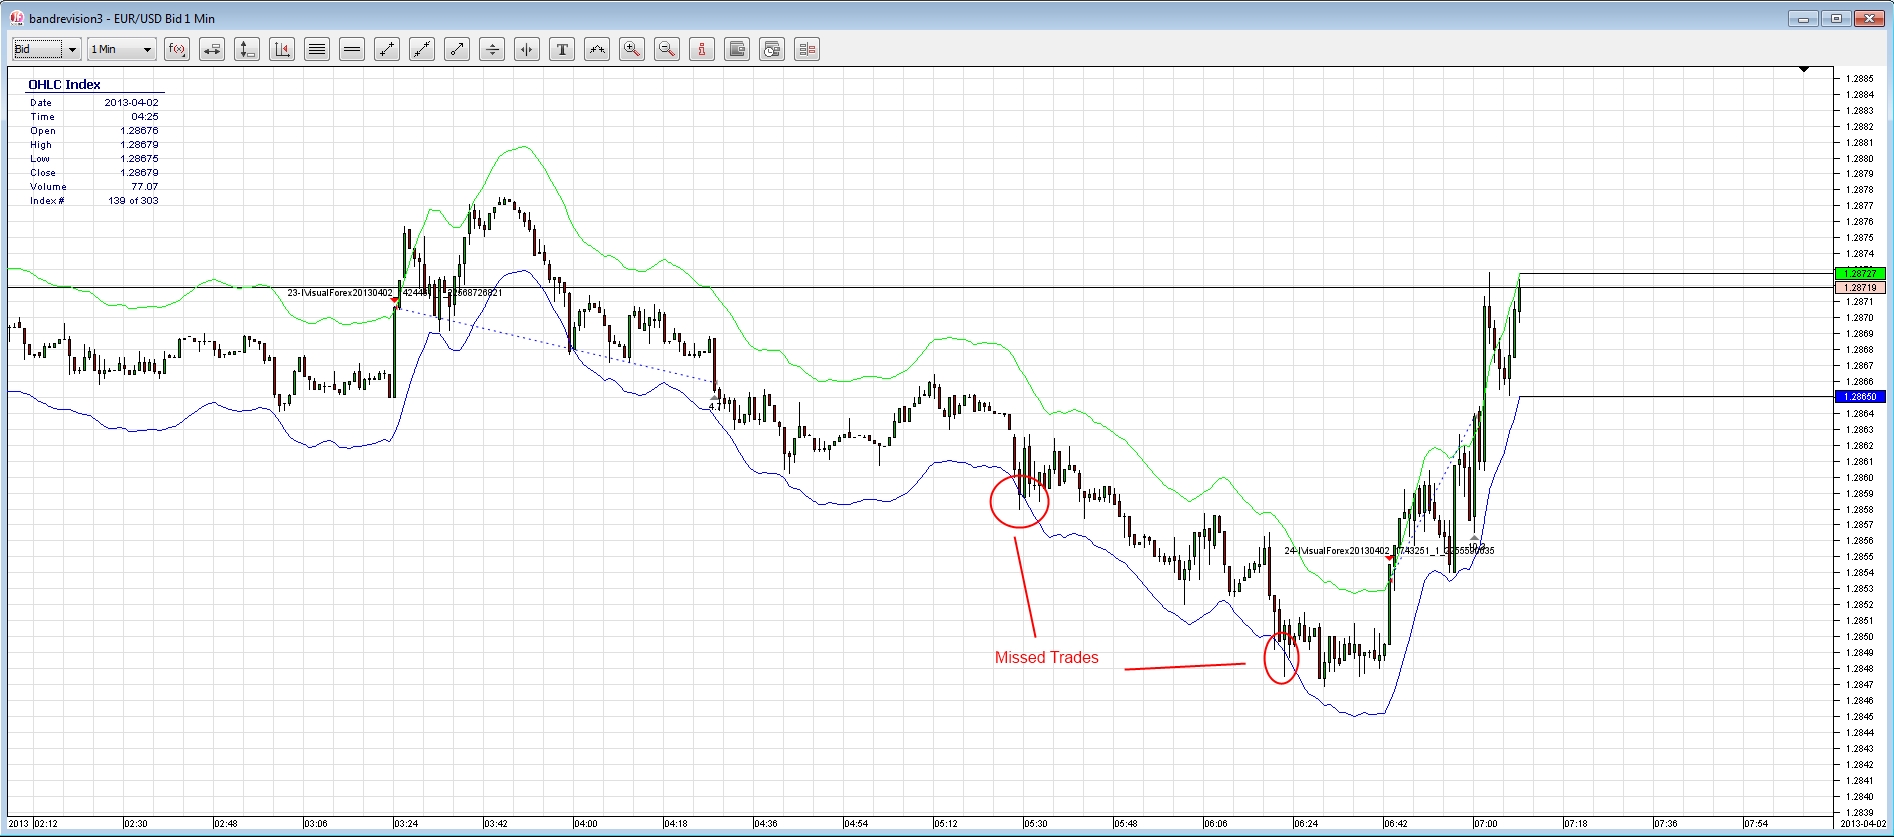Click the blue 1.28650 price label
1894x837 pixels.
[1860, 396]
